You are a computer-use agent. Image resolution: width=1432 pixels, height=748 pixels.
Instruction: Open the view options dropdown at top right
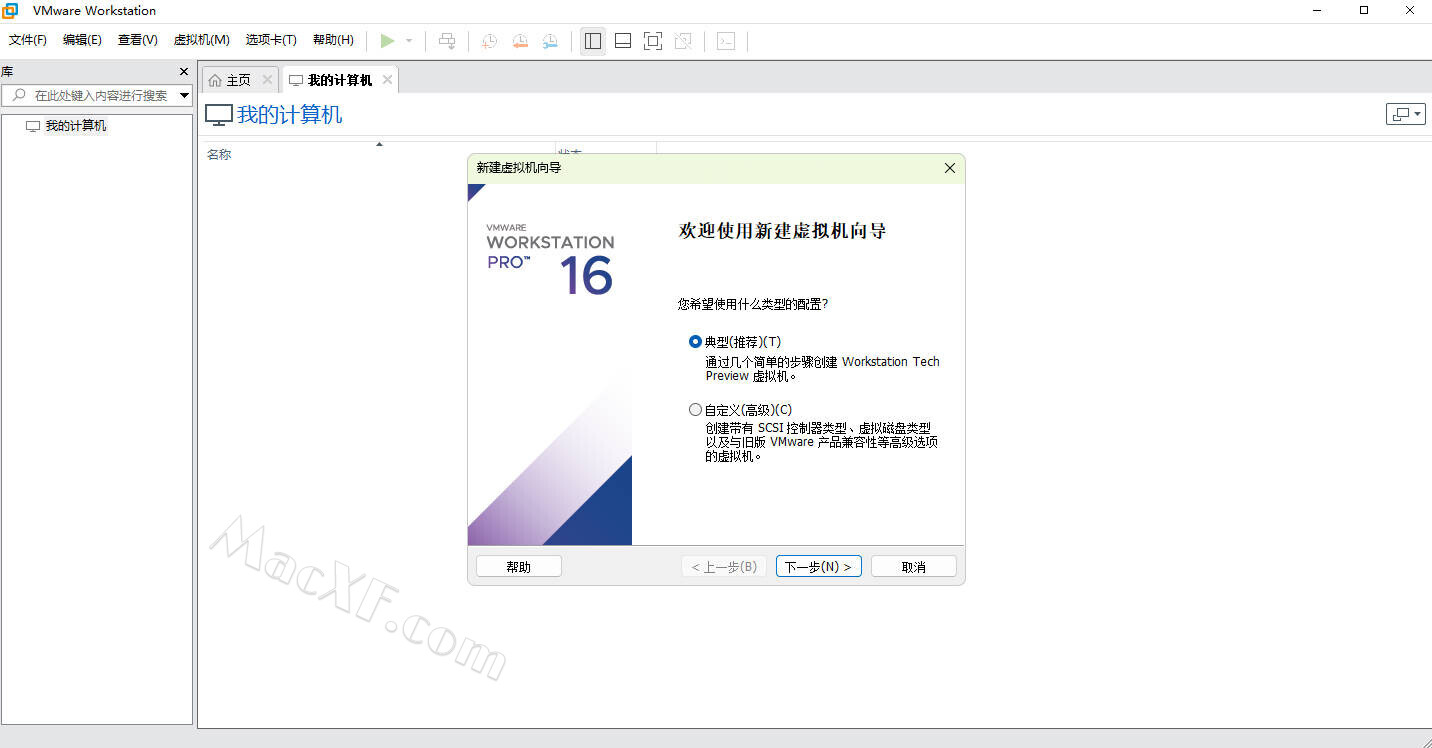tap(1405, 114)
